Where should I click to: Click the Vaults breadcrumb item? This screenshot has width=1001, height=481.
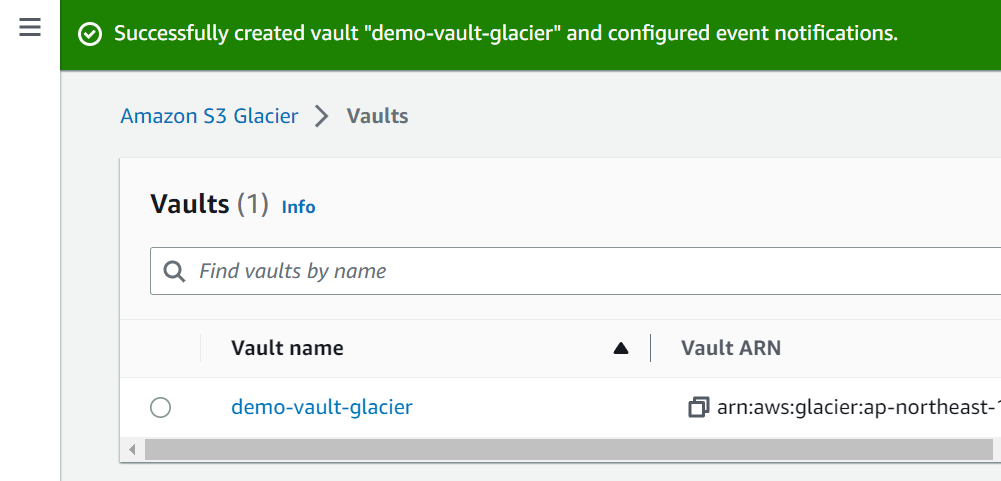point(377,116)
